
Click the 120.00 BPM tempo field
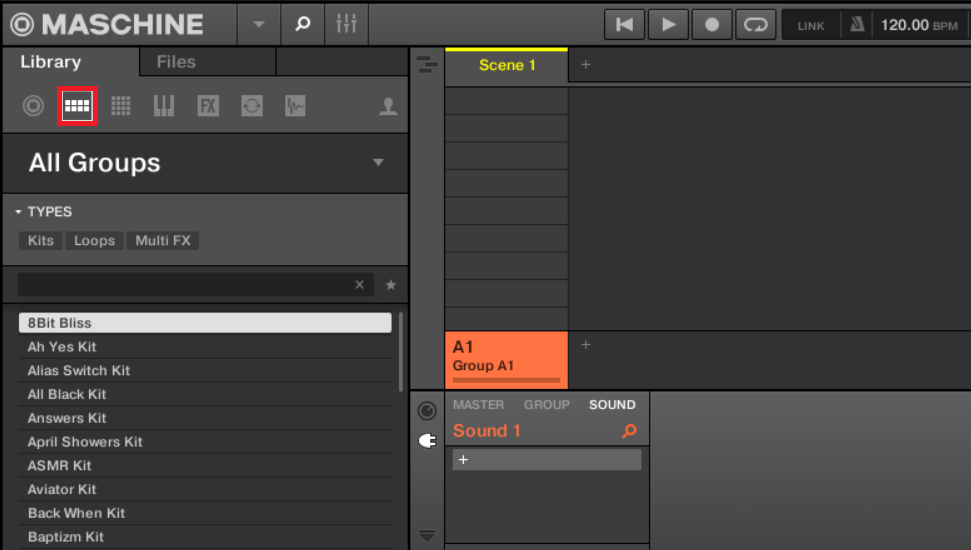click(x=919, y=25)
